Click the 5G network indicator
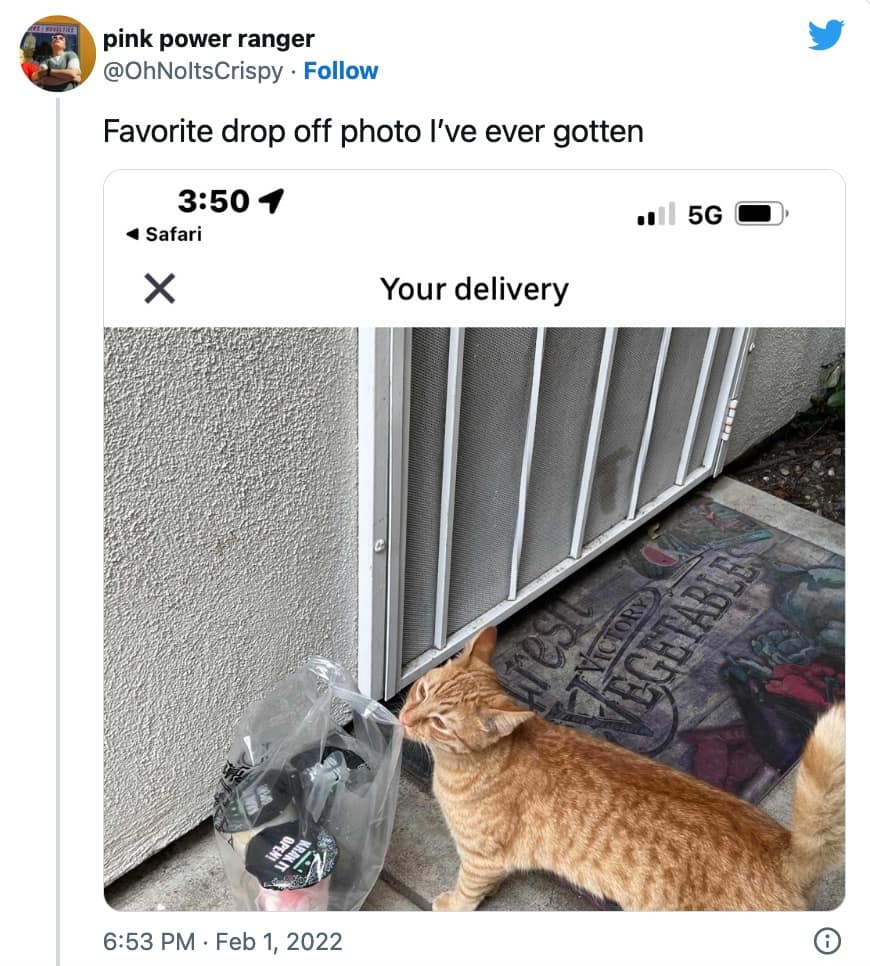The image size is (870, 966). 705,215
